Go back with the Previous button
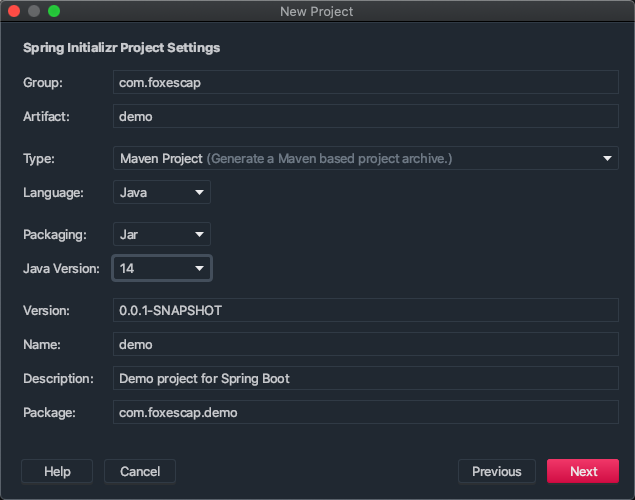 click(497, 471)
